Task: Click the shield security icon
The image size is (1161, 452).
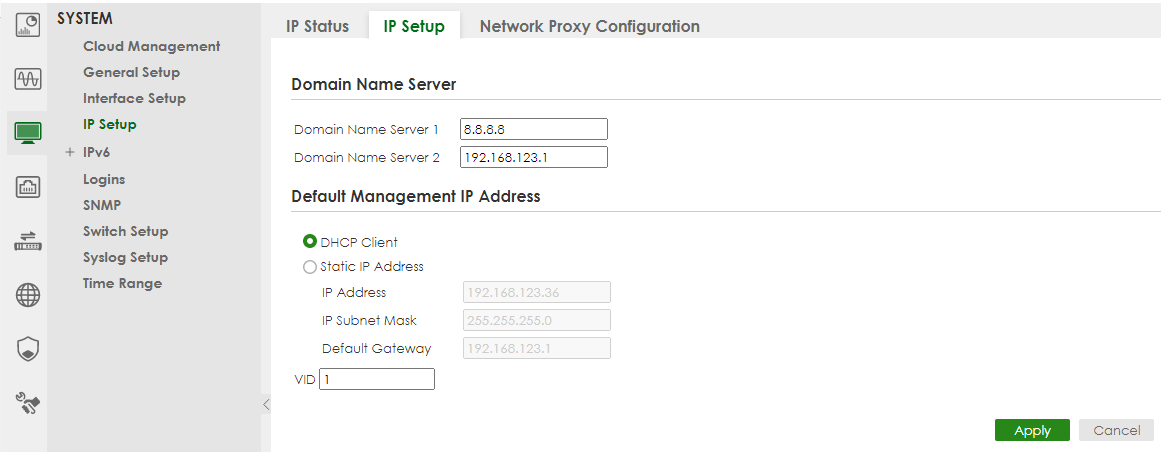Action: coord(27,349)
